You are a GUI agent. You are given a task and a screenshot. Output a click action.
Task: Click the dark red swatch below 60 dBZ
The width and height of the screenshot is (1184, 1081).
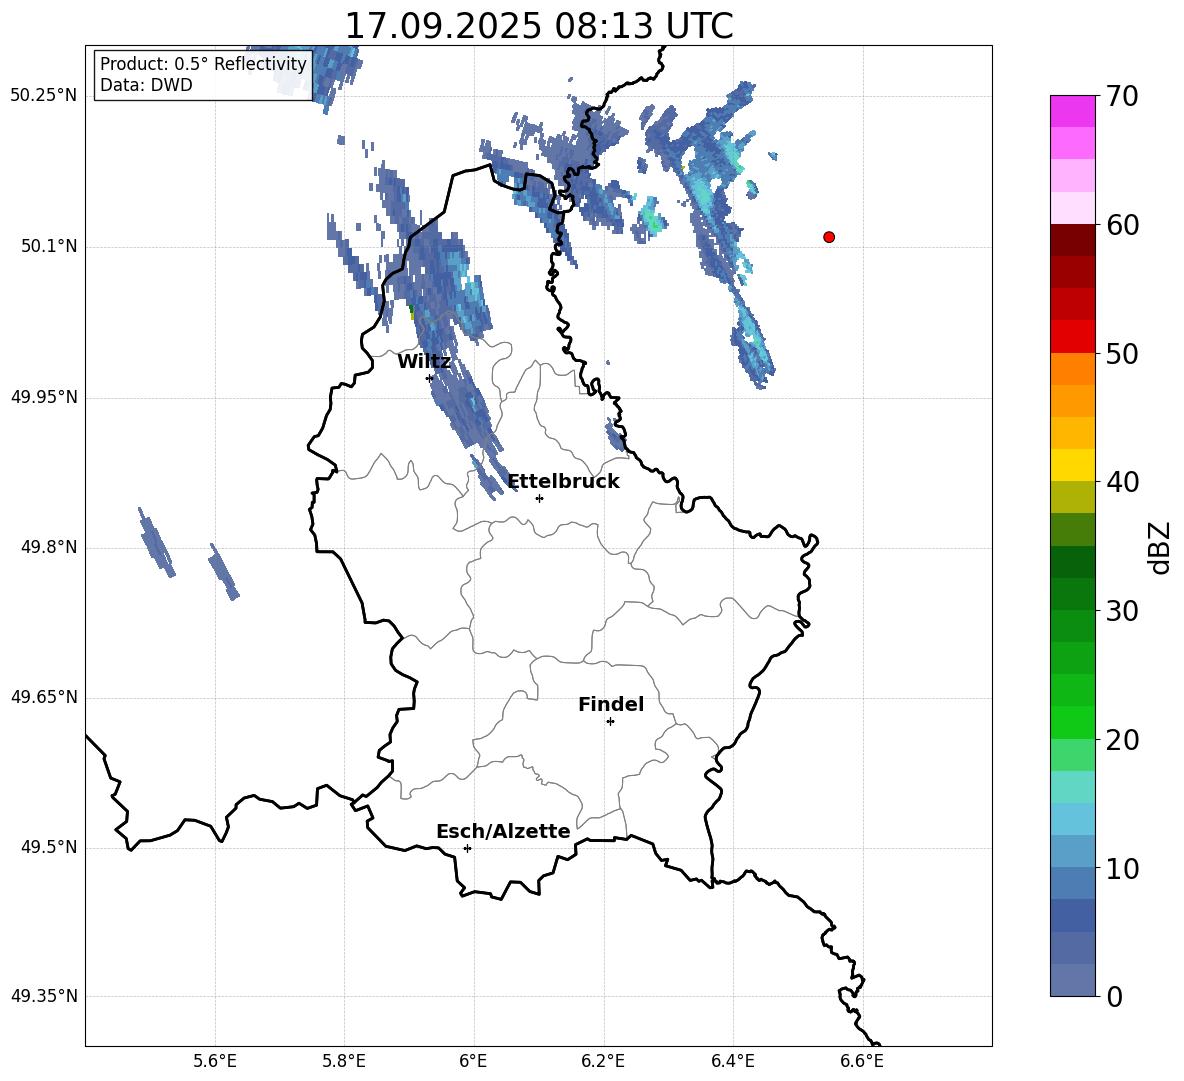pos(1072,240)
